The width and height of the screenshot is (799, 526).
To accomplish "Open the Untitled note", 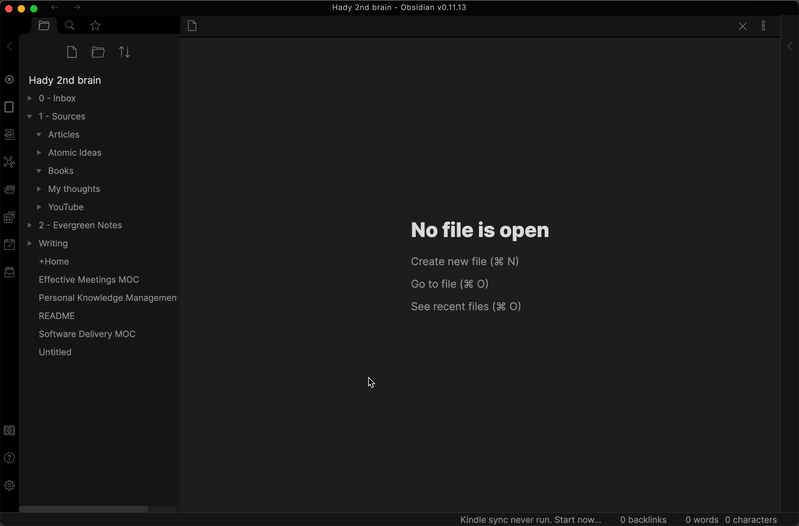I will click(55, 352).
